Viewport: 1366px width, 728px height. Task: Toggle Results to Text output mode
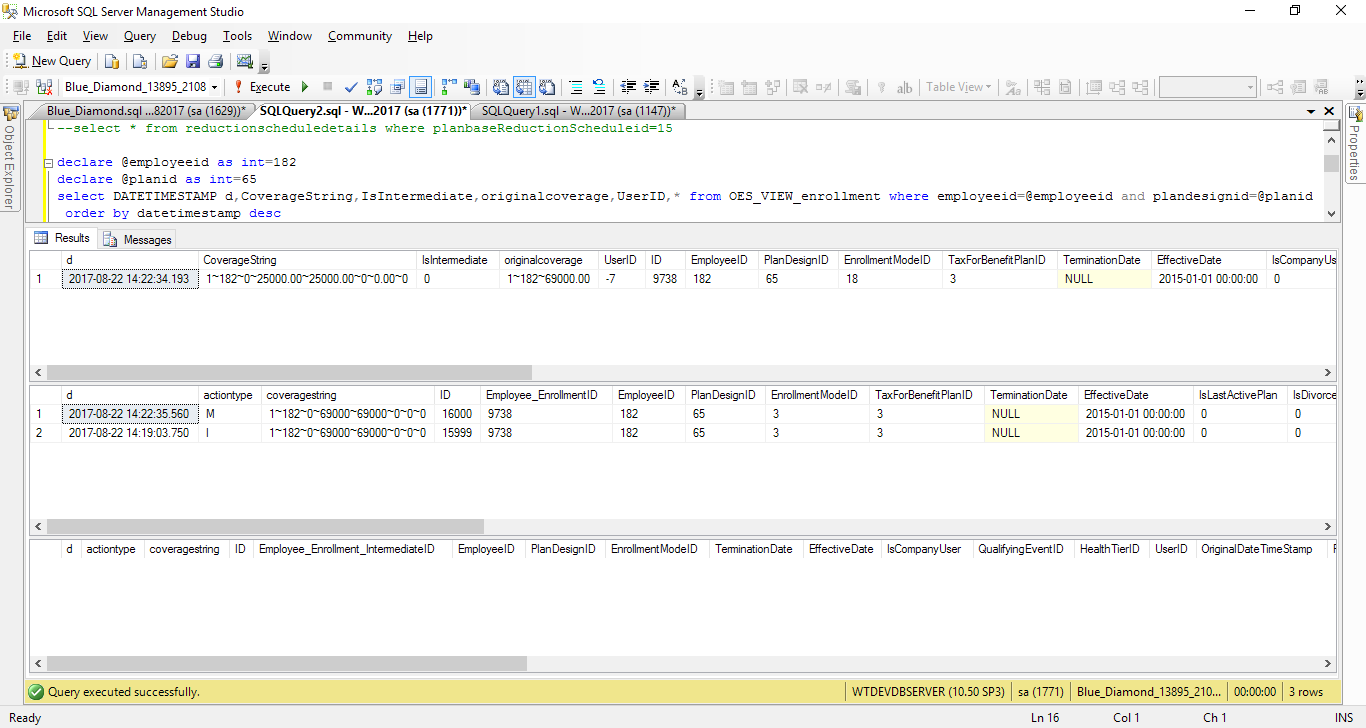click(500, 87)
